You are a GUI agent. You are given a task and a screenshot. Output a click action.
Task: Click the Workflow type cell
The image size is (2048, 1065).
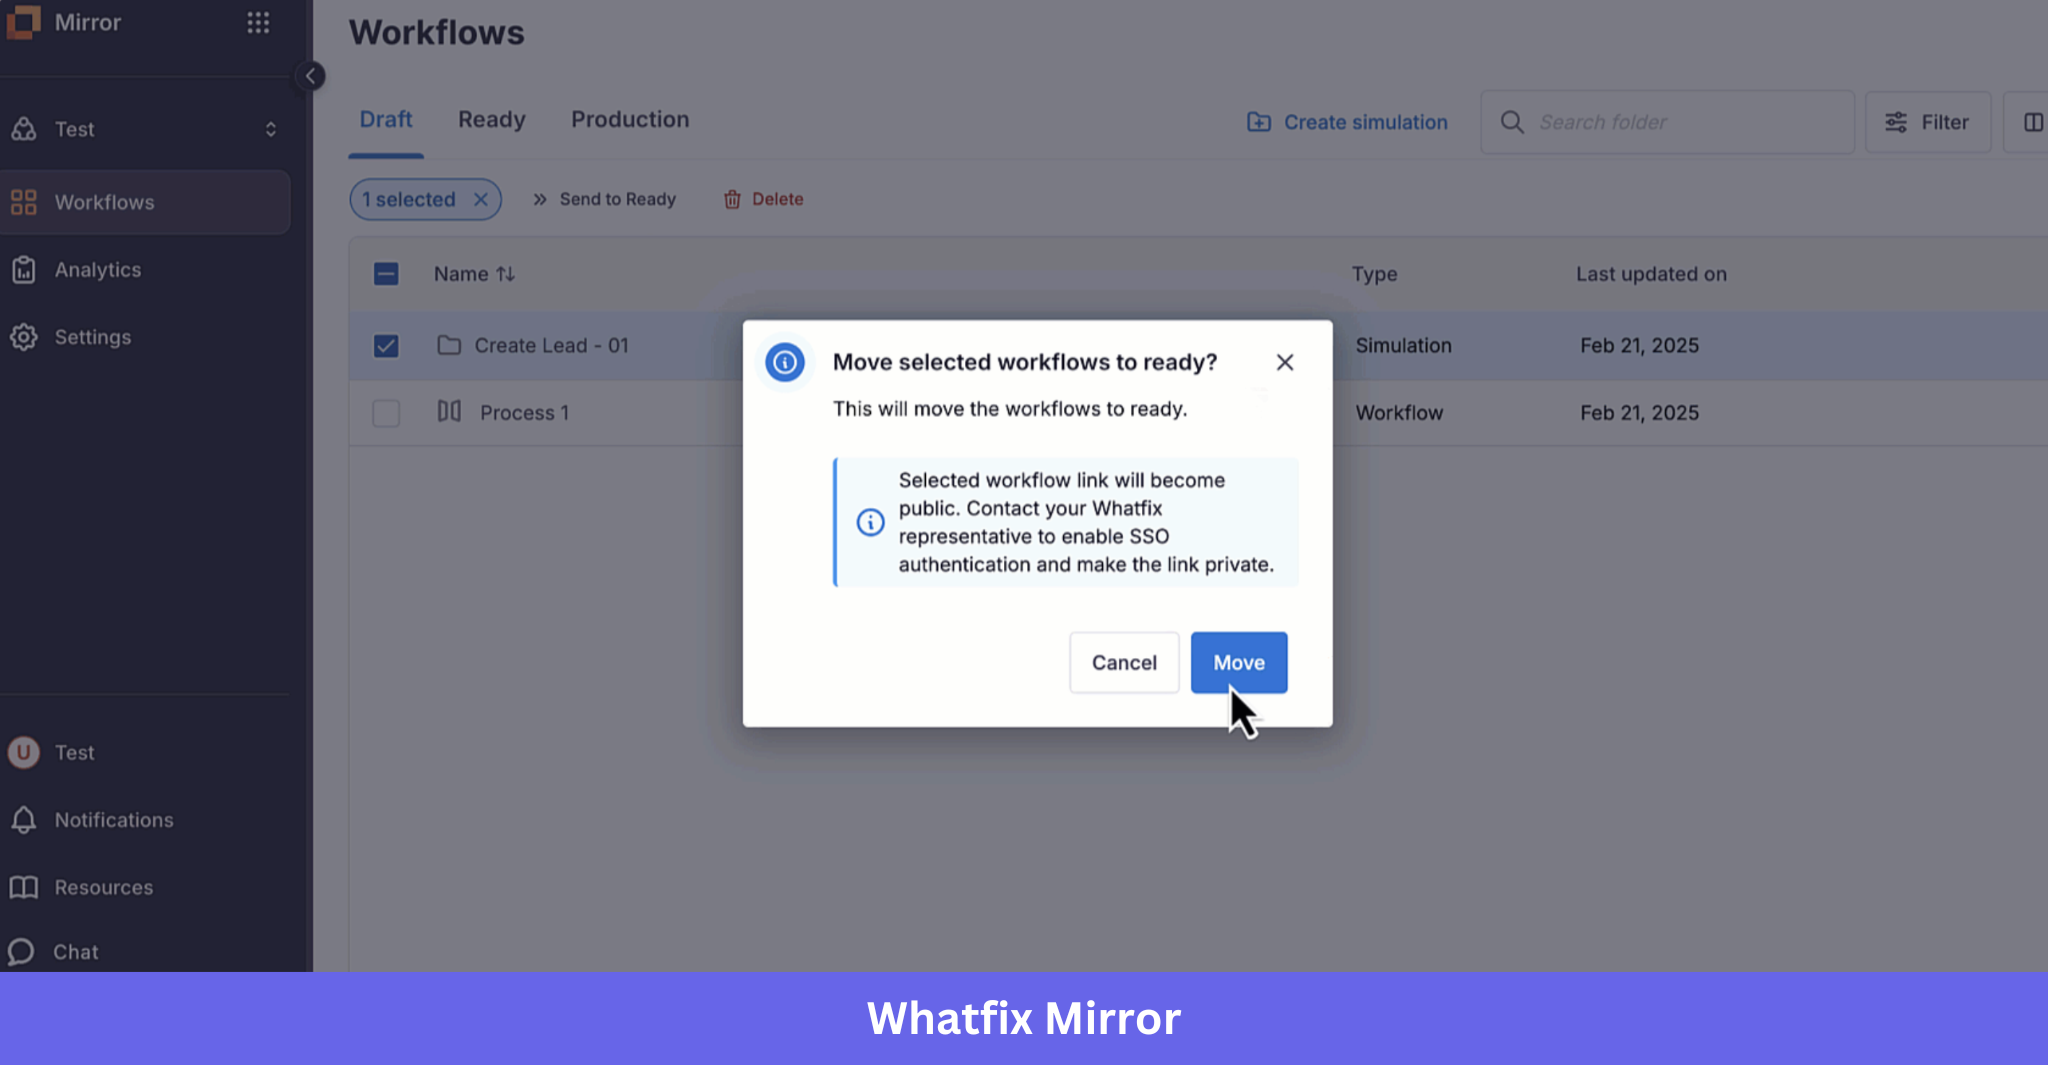coord(1399,413)
